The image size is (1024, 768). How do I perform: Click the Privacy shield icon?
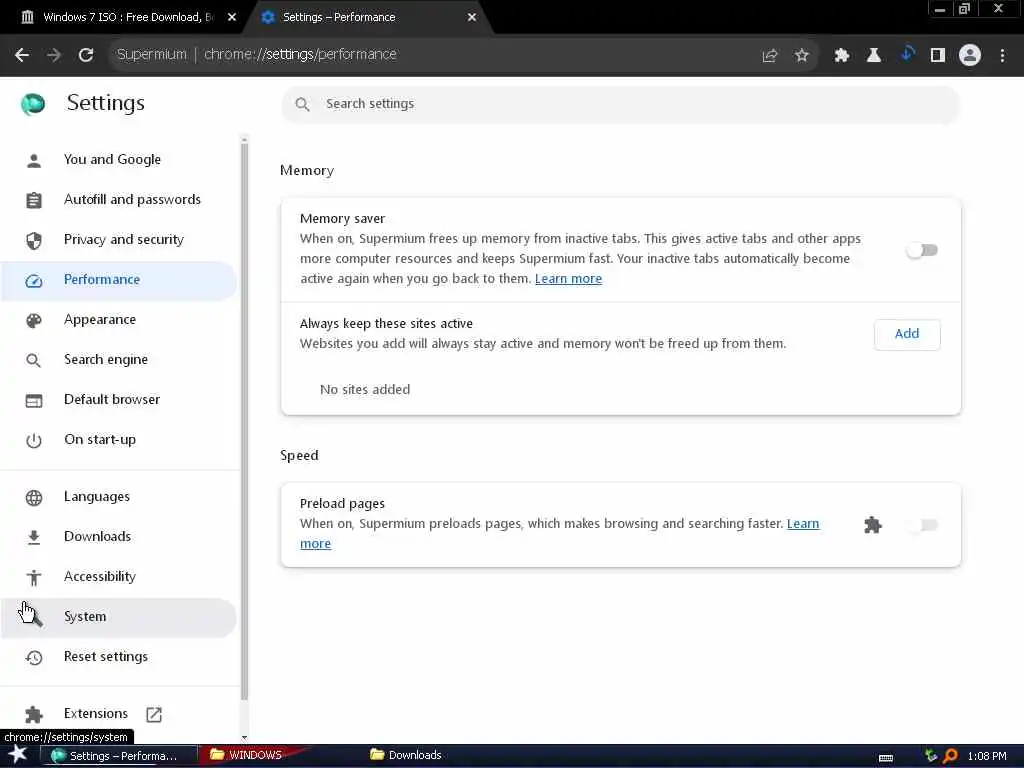[x=34, y=240]
